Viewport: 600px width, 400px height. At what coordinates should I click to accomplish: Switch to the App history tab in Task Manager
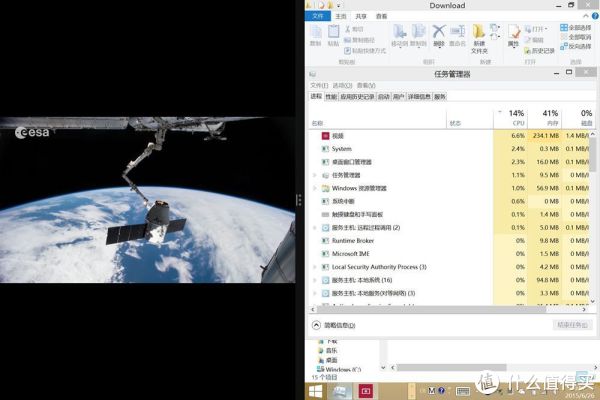point(357,97)
